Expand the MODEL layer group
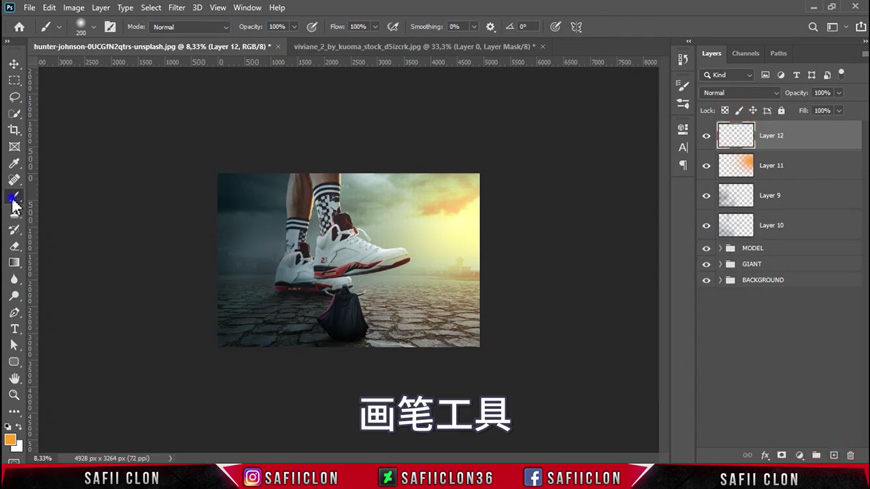The width and height of the screenshot is (870, 489). pyautogui.click(x=720, y=248)
